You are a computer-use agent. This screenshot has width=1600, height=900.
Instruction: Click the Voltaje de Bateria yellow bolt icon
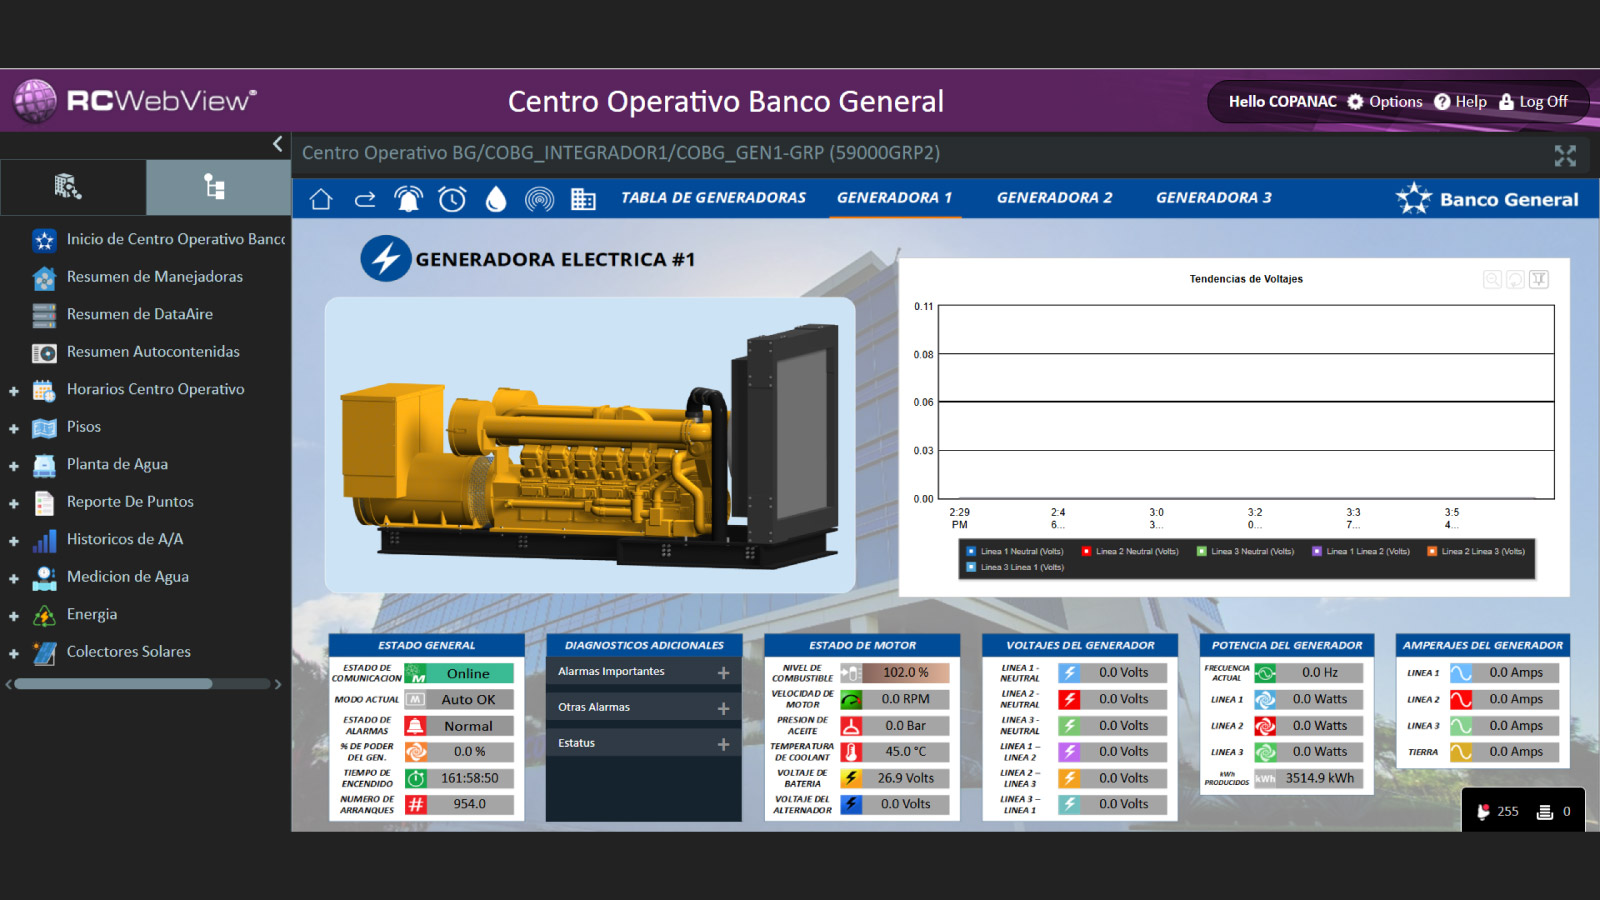tap(851, 778)
